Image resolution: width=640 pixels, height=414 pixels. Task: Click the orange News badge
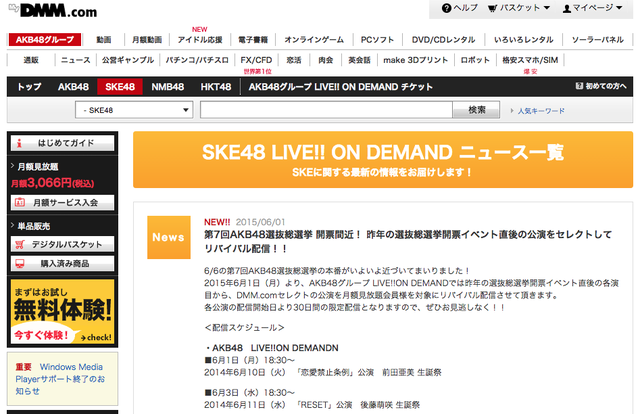pos(169,237)
